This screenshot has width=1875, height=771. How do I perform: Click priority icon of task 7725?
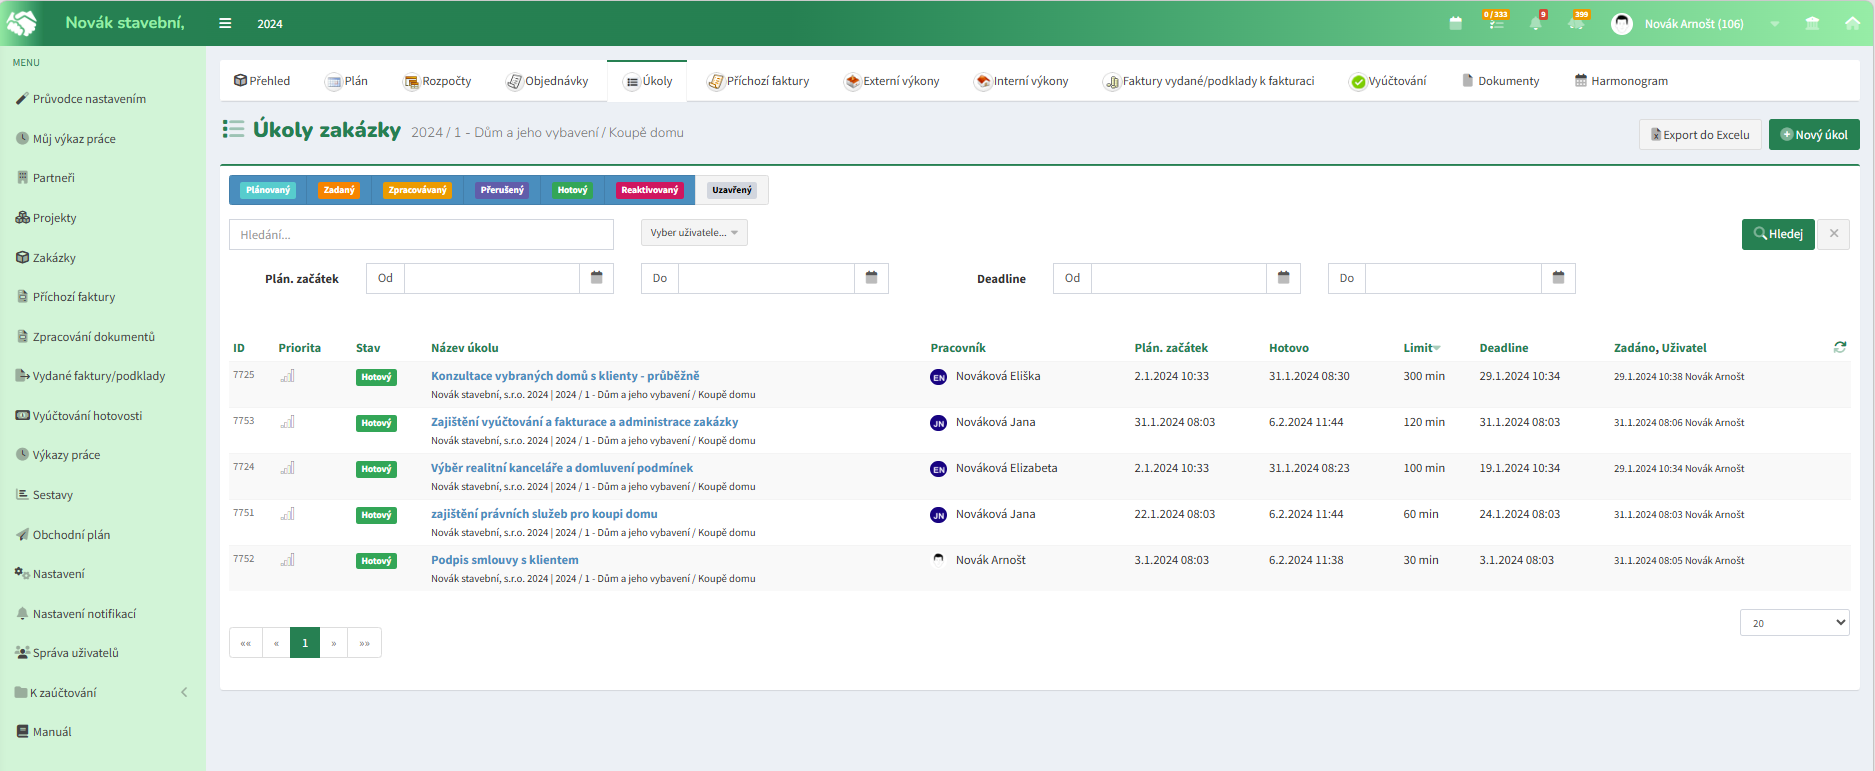[x=288, y=376]
